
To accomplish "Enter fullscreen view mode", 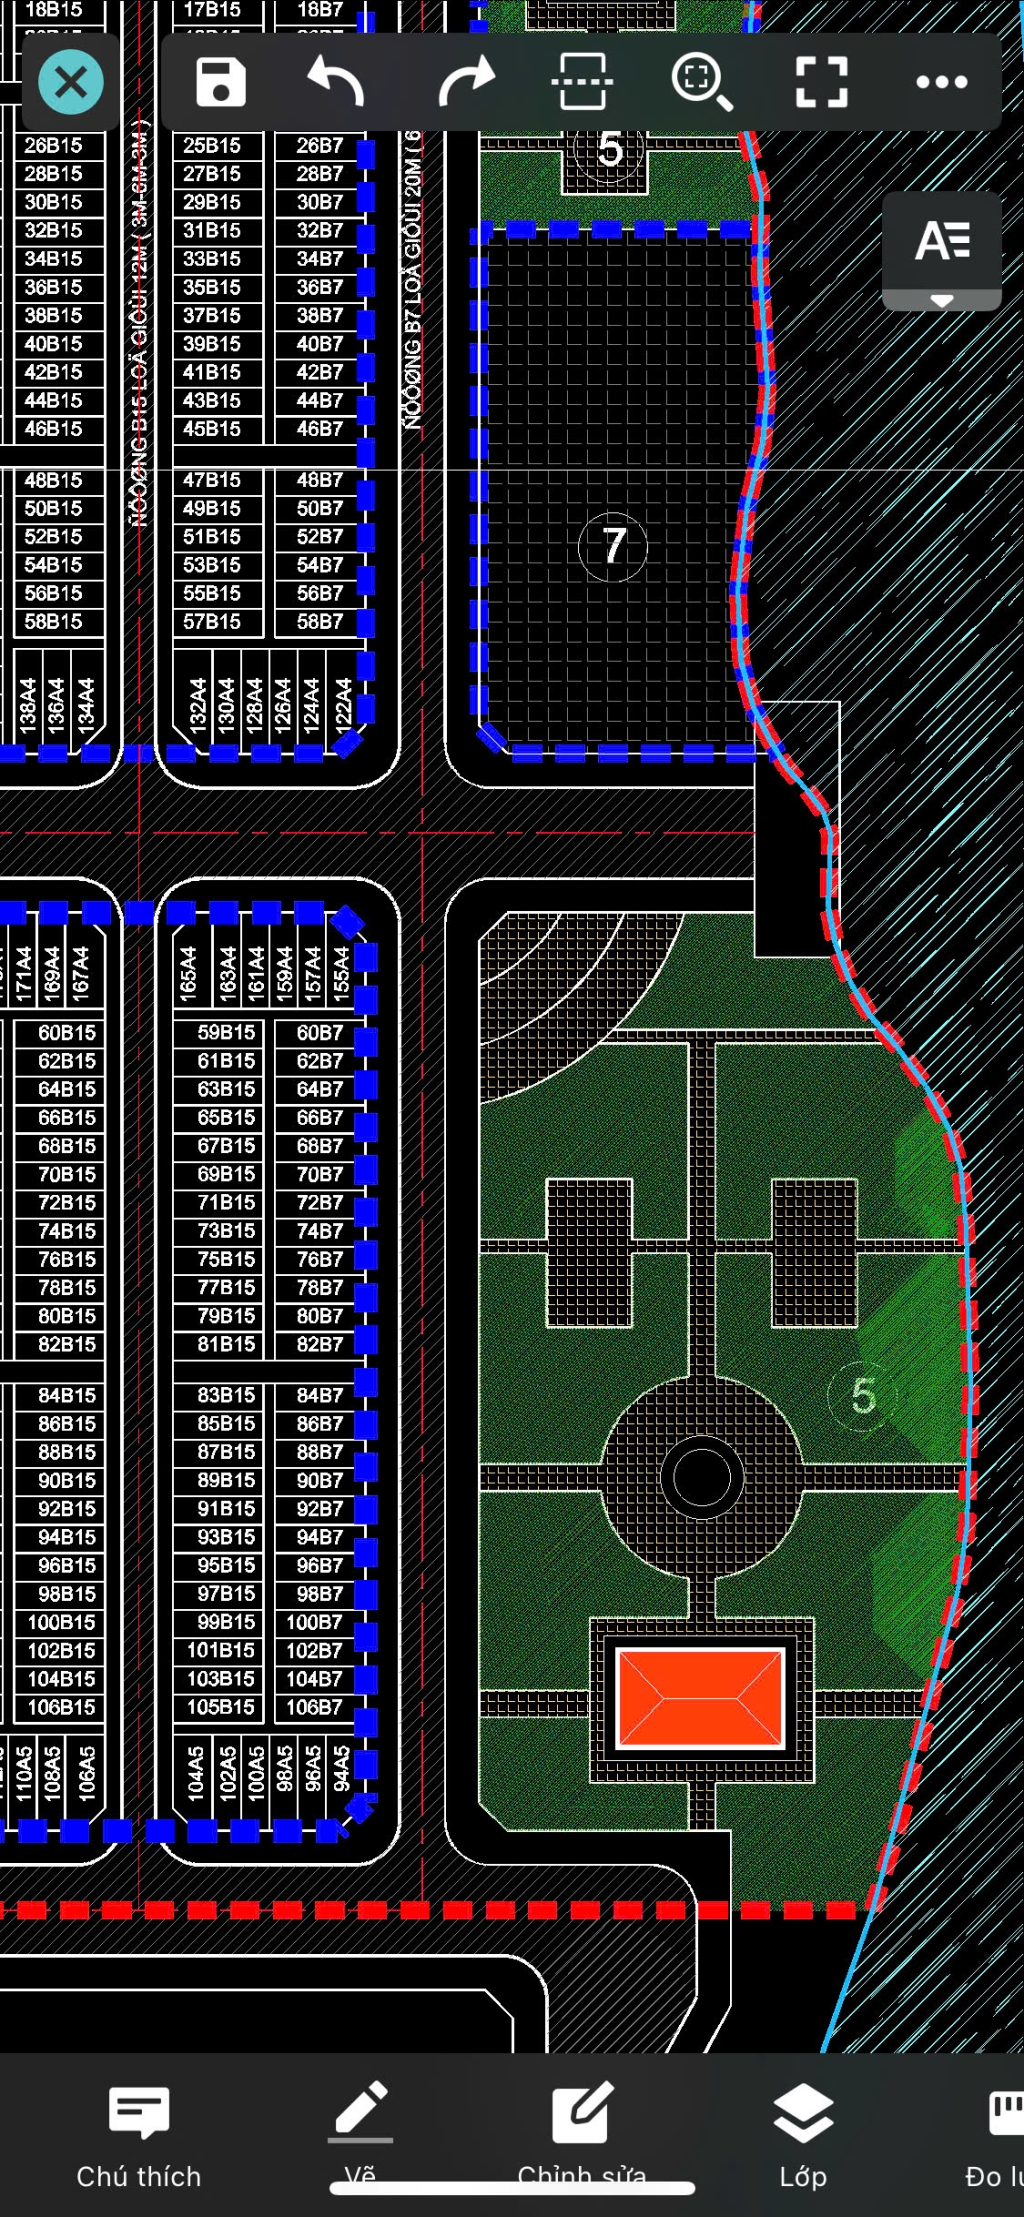I will [x=821, y=82].
